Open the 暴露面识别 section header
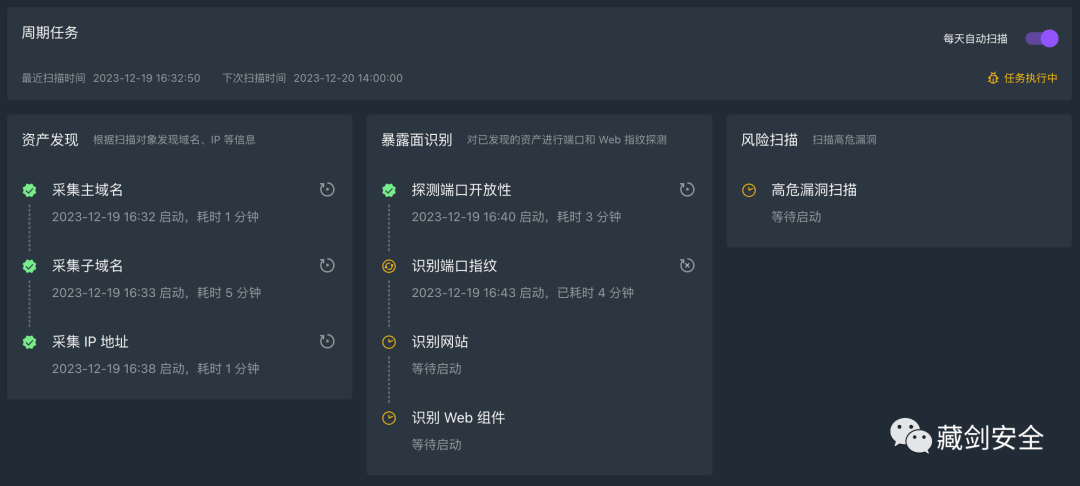The width and height of the screenshot is (1080, 486). (x=417, y=140)
